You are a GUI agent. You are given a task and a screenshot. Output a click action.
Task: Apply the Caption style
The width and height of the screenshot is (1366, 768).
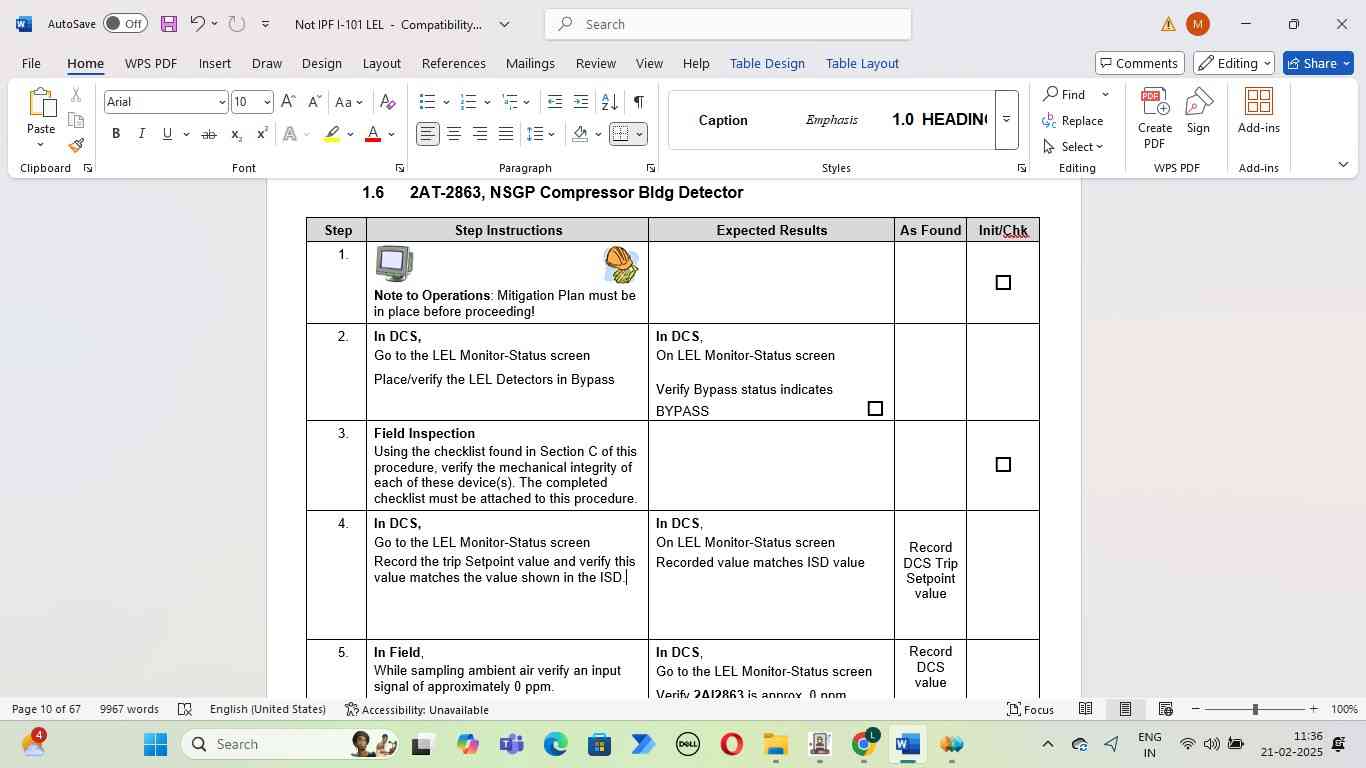click(723, 120)
